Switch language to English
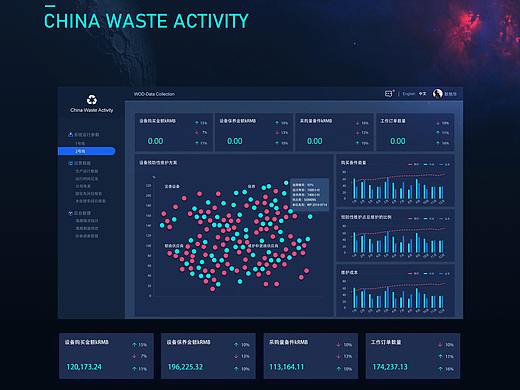The image size is (520, 390). [409, 94]
